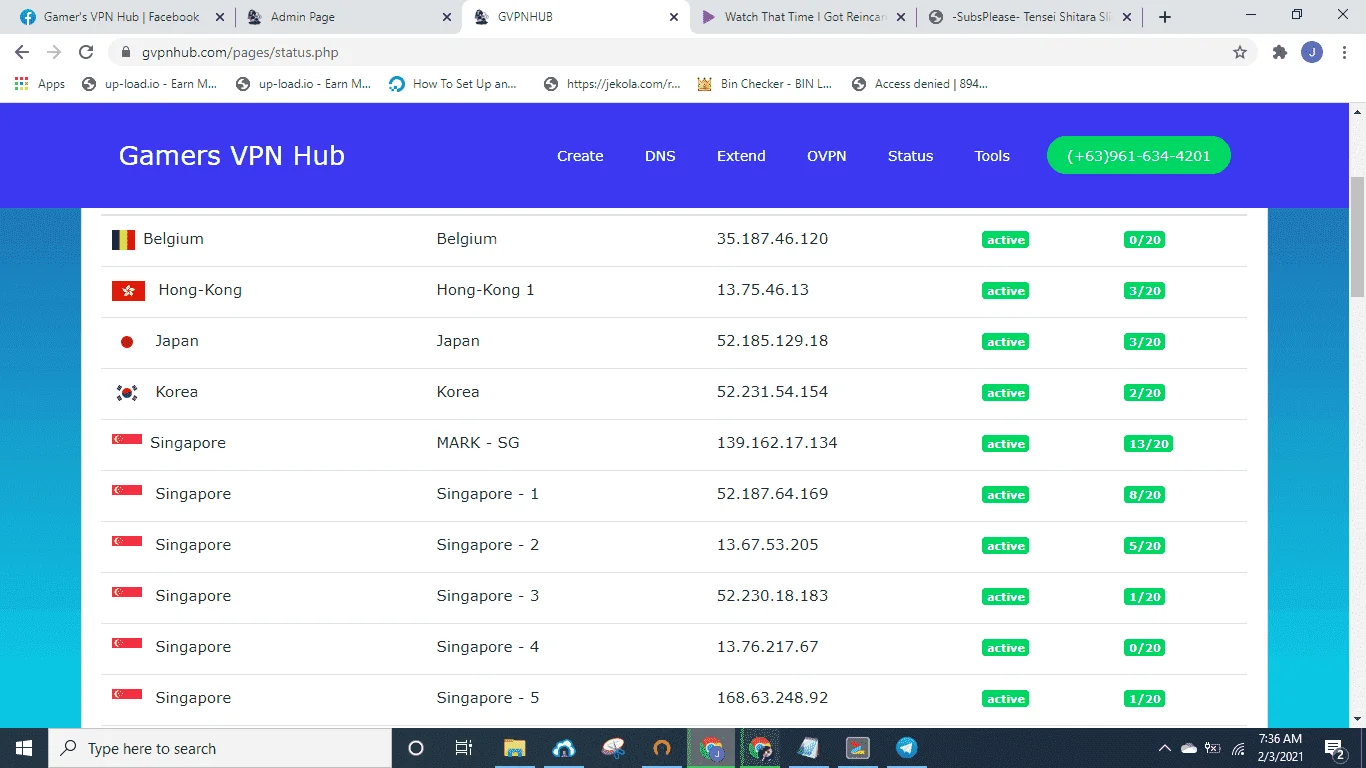Open the jekola.com bookmark
This screenshot has height=768, width=1366.
coord(612,84)
